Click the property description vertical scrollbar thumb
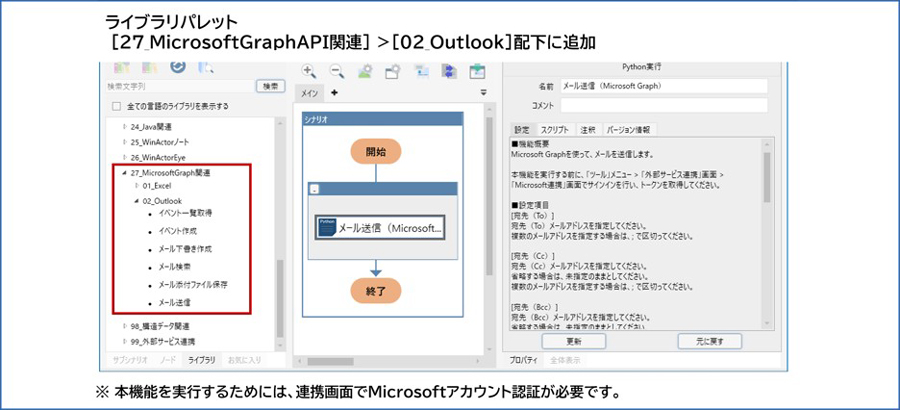The height and width of the screenshot is (410, 900). click(x=766, y=177)
